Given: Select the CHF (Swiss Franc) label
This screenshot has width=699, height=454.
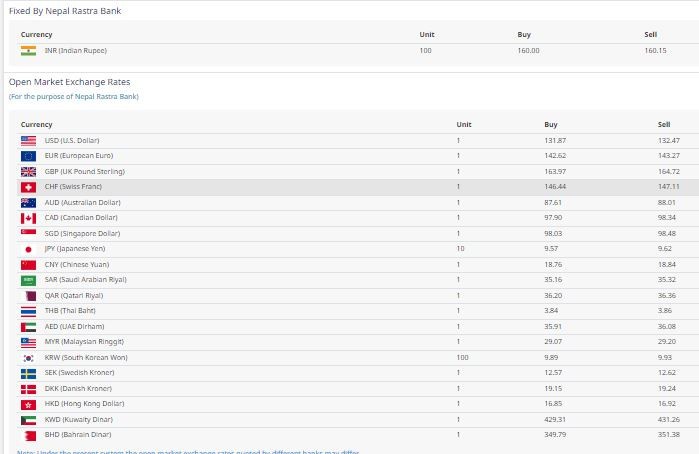Looking at the screenshot, I should (x=73, y=186).
